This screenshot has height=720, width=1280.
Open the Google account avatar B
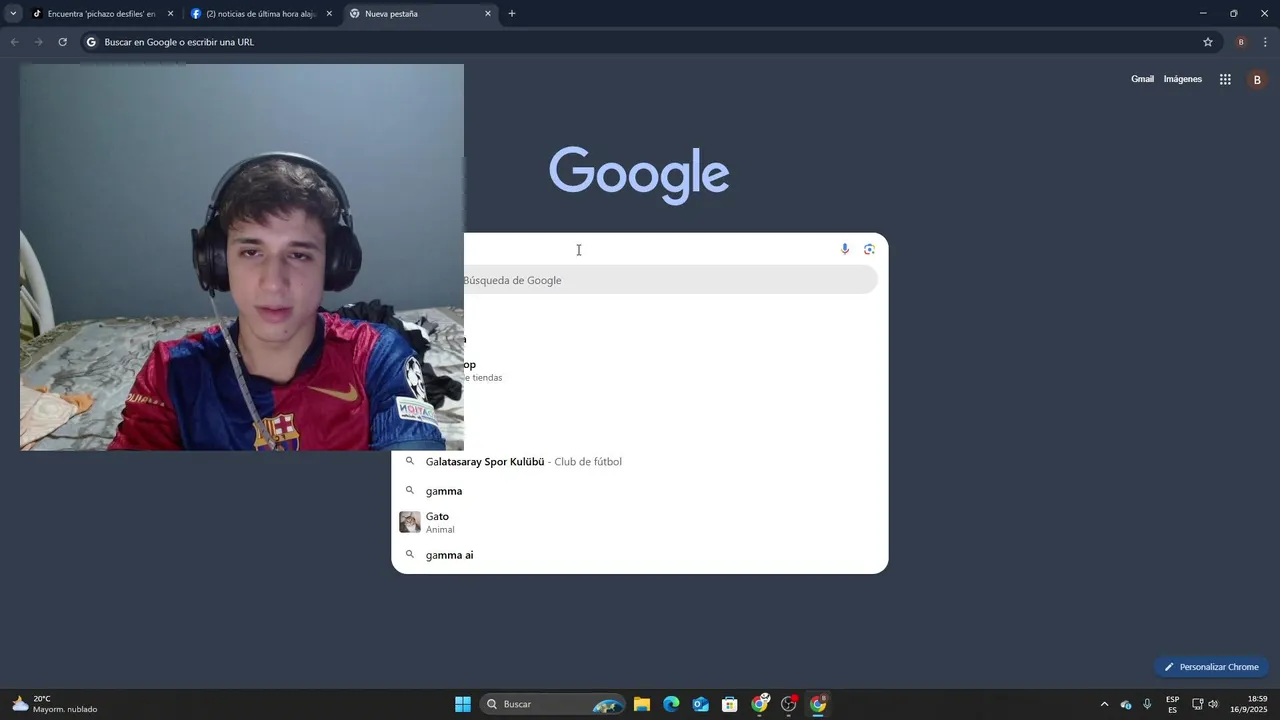pyautogui.click(x=1257, y=80)
